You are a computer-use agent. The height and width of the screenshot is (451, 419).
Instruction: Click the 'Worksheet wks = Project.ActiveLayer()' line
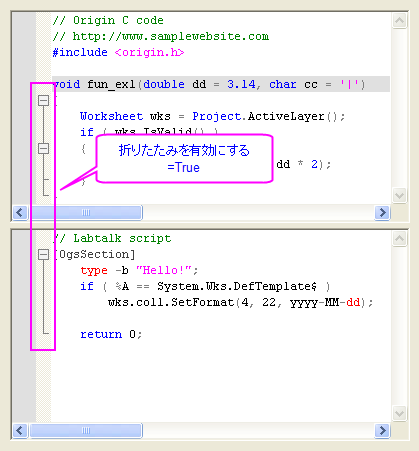(x=212, y=116)
